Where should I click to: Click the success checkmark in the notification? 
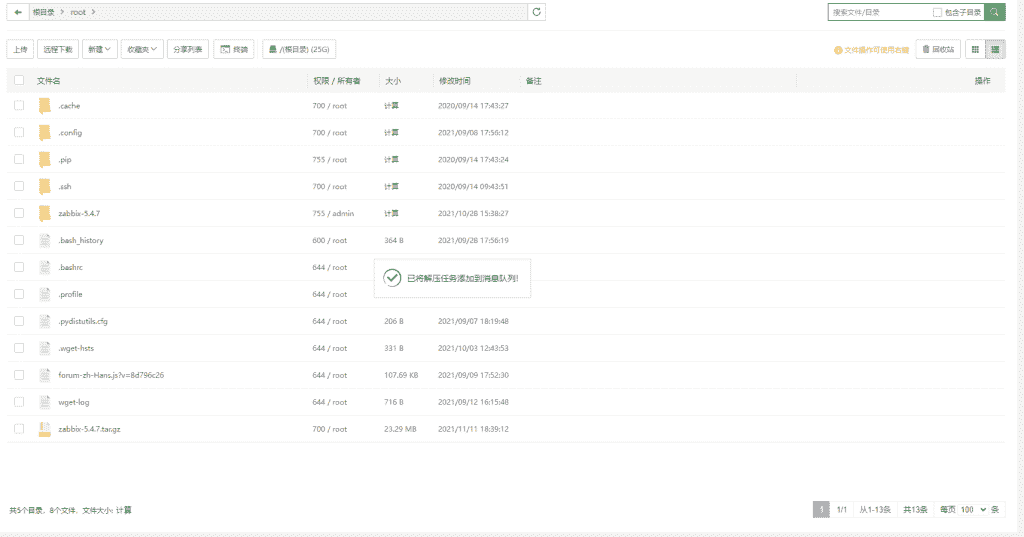point(392,278)
